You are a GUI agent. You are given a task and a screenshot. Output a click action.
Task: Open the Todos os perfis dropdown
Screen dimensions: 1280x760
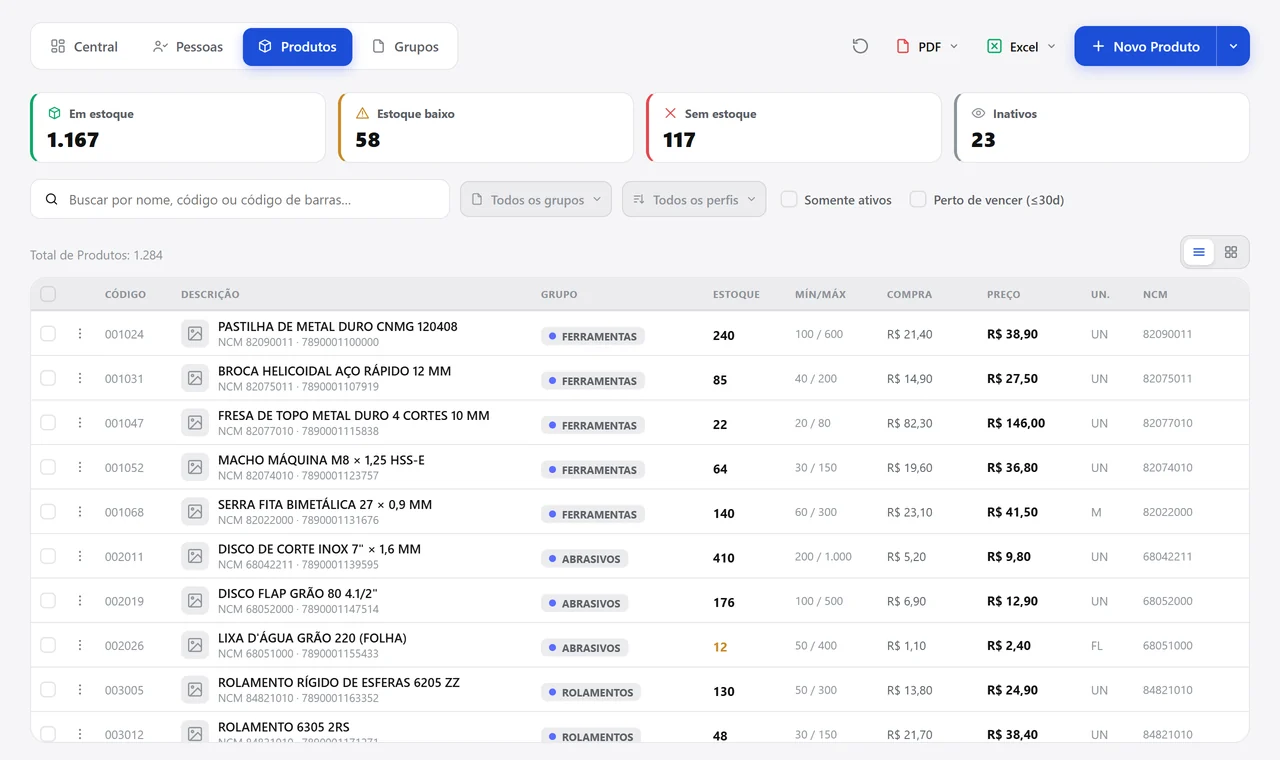pos(694,199)
